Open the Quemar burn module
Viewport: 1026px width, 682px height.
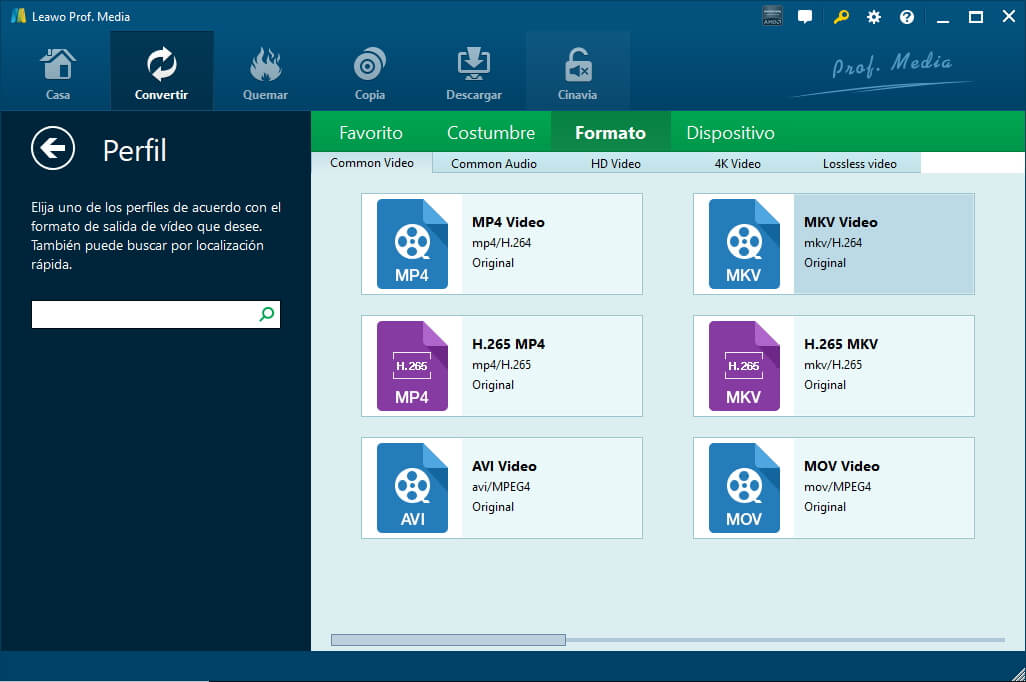coord(265,73)
